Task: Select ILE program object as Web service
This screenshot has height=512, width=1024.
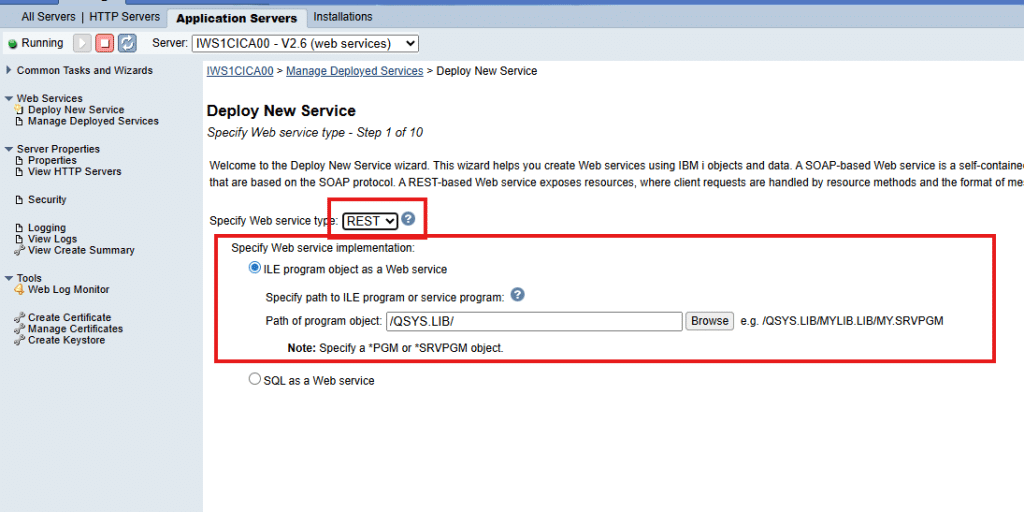Action: click(x=255, y=268)
